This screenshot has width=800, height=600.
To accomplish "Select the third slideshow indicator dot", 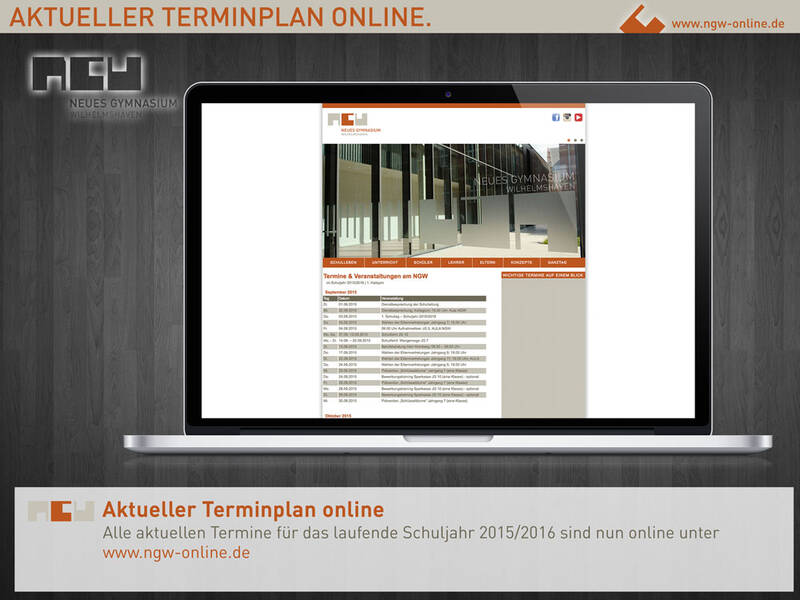I will tap(581, 140).
